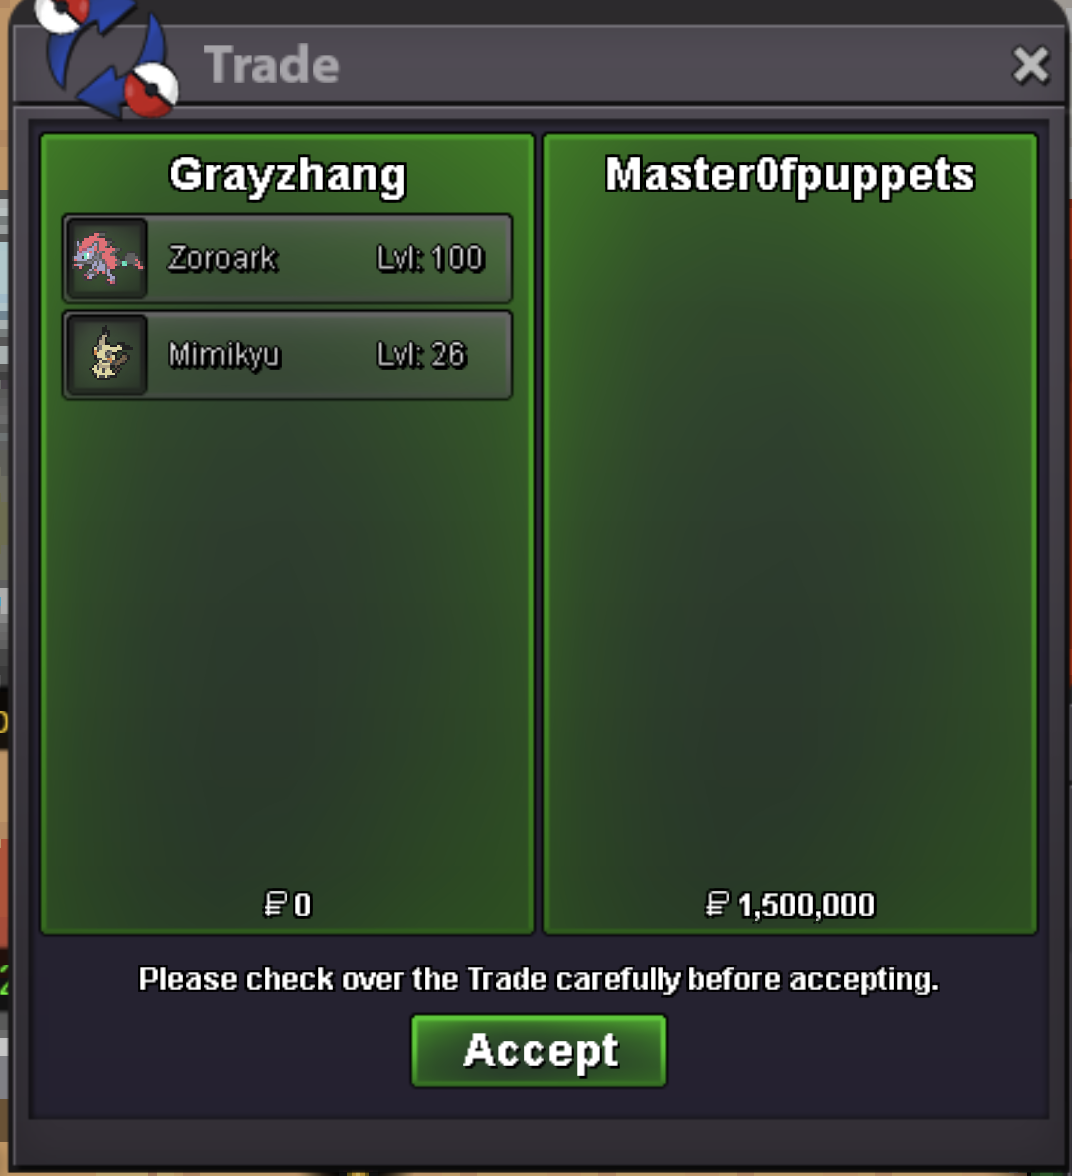The image size is (1072, 1176).
Task: Select the Zoroark sprite icon
Action: [x=107, y=259]
